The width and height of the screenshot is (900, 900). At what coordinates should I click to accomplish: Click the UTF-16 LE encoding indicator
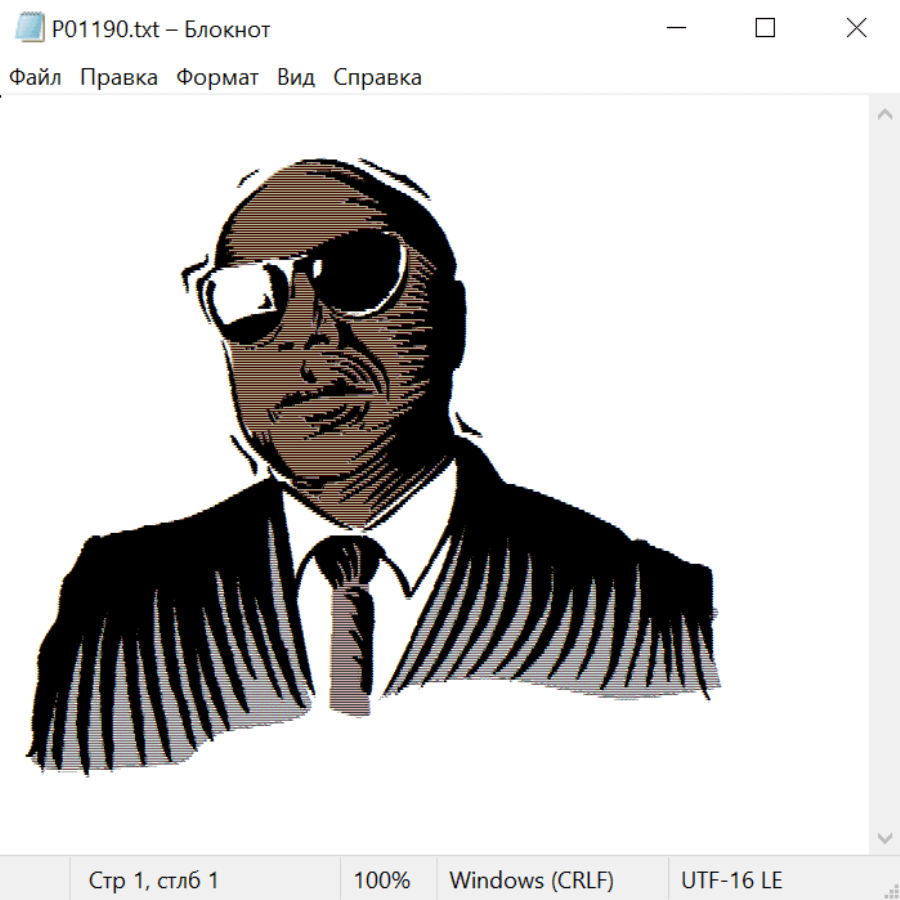(x=732, y=881)
